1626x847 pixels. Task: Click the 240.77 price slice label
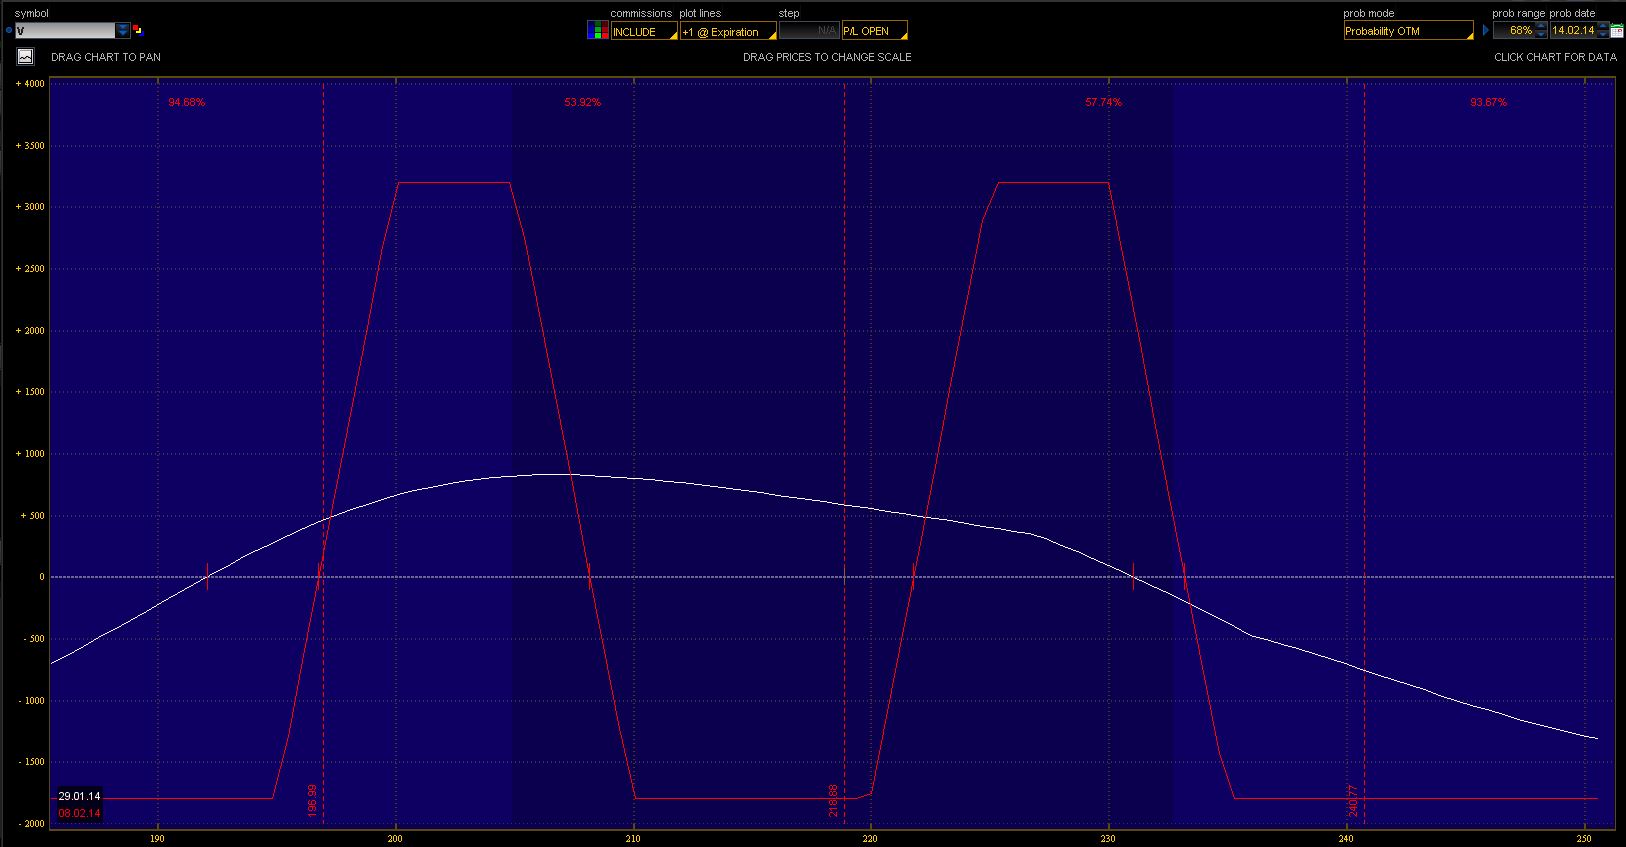(1353, 800)
